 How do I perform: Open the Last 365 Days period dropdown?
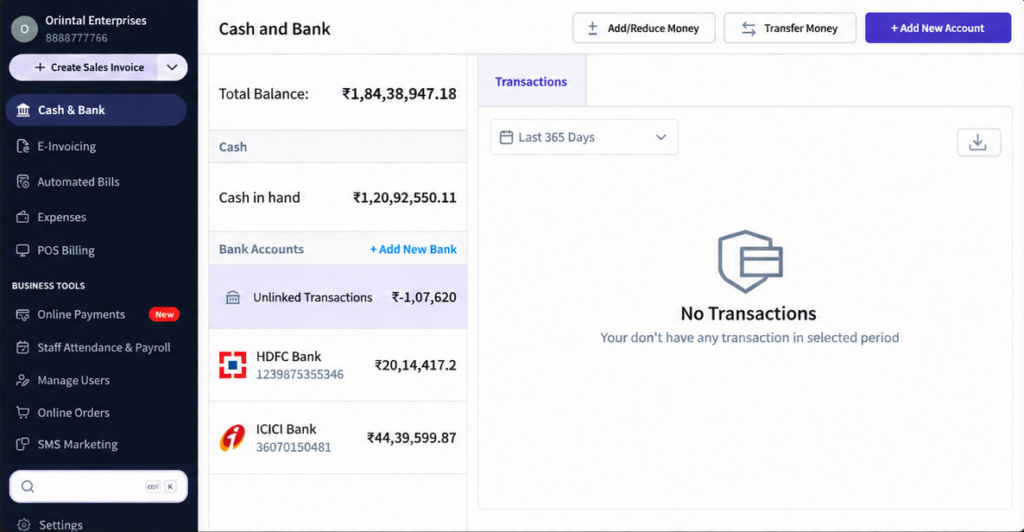tap(584, 137)
